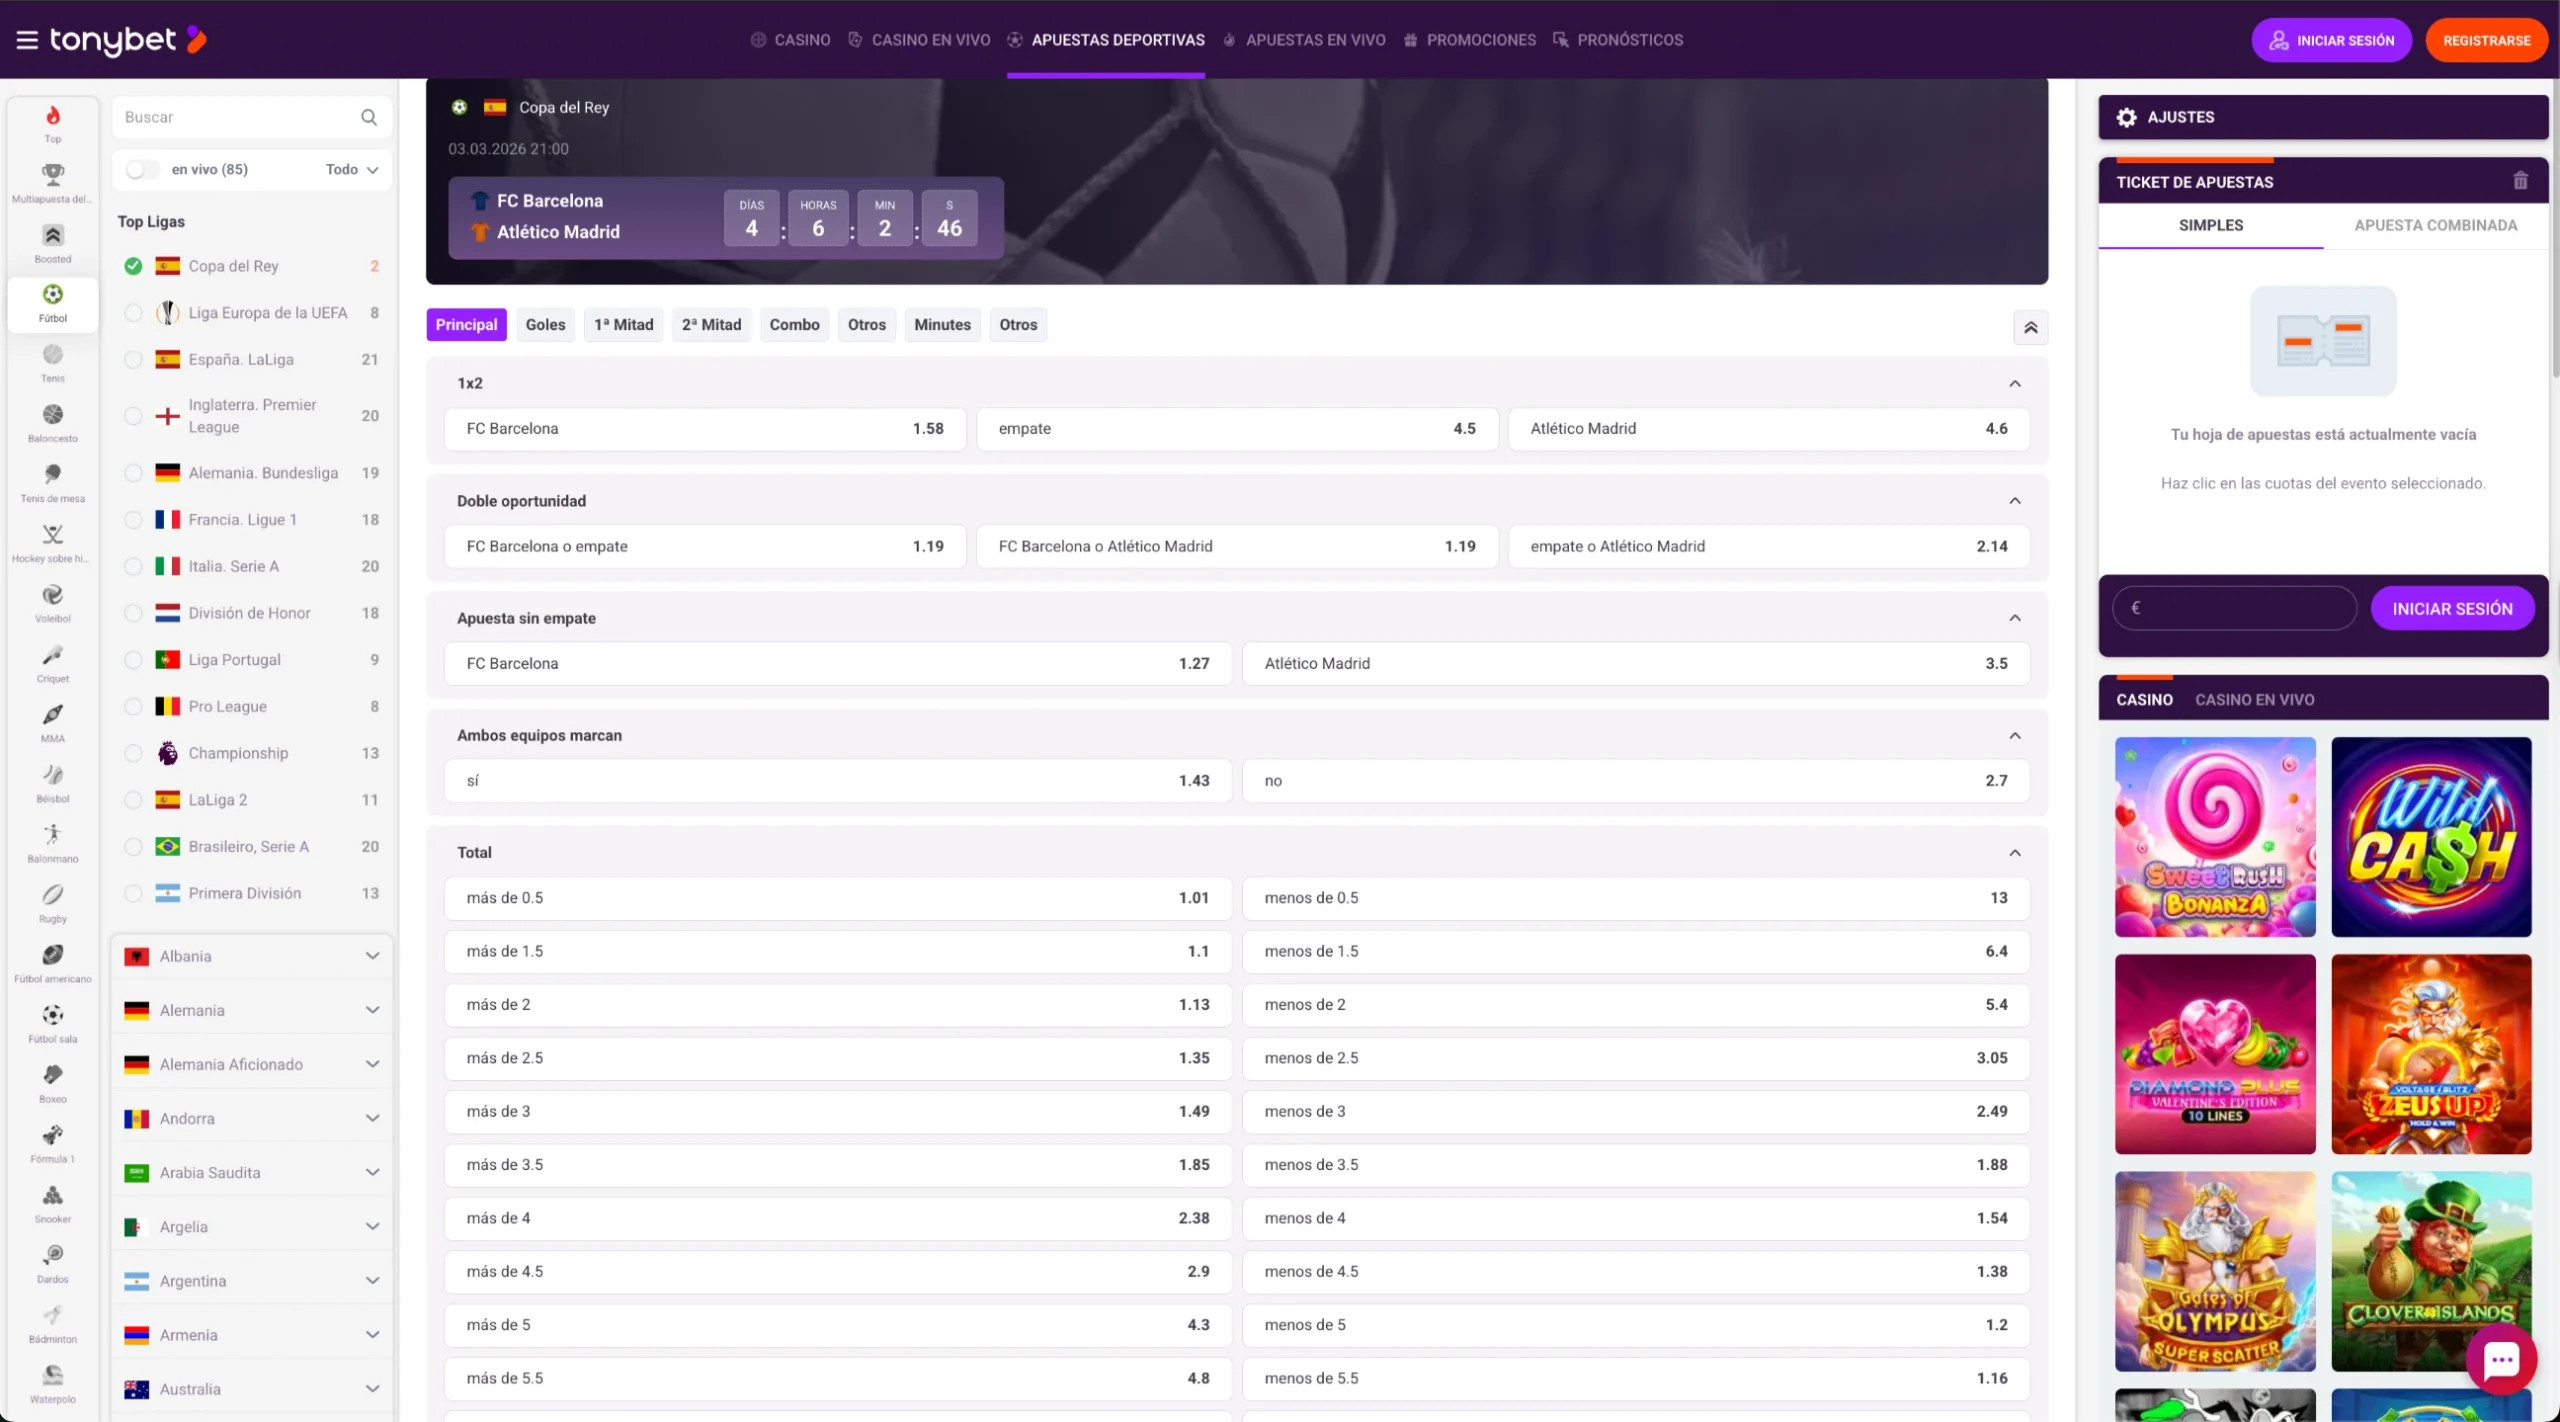Image resolution: width=2560 pixels, height=1422 pixels.
Task: Open the Apuesta Combinada tab
Action: coord(2435,225)
